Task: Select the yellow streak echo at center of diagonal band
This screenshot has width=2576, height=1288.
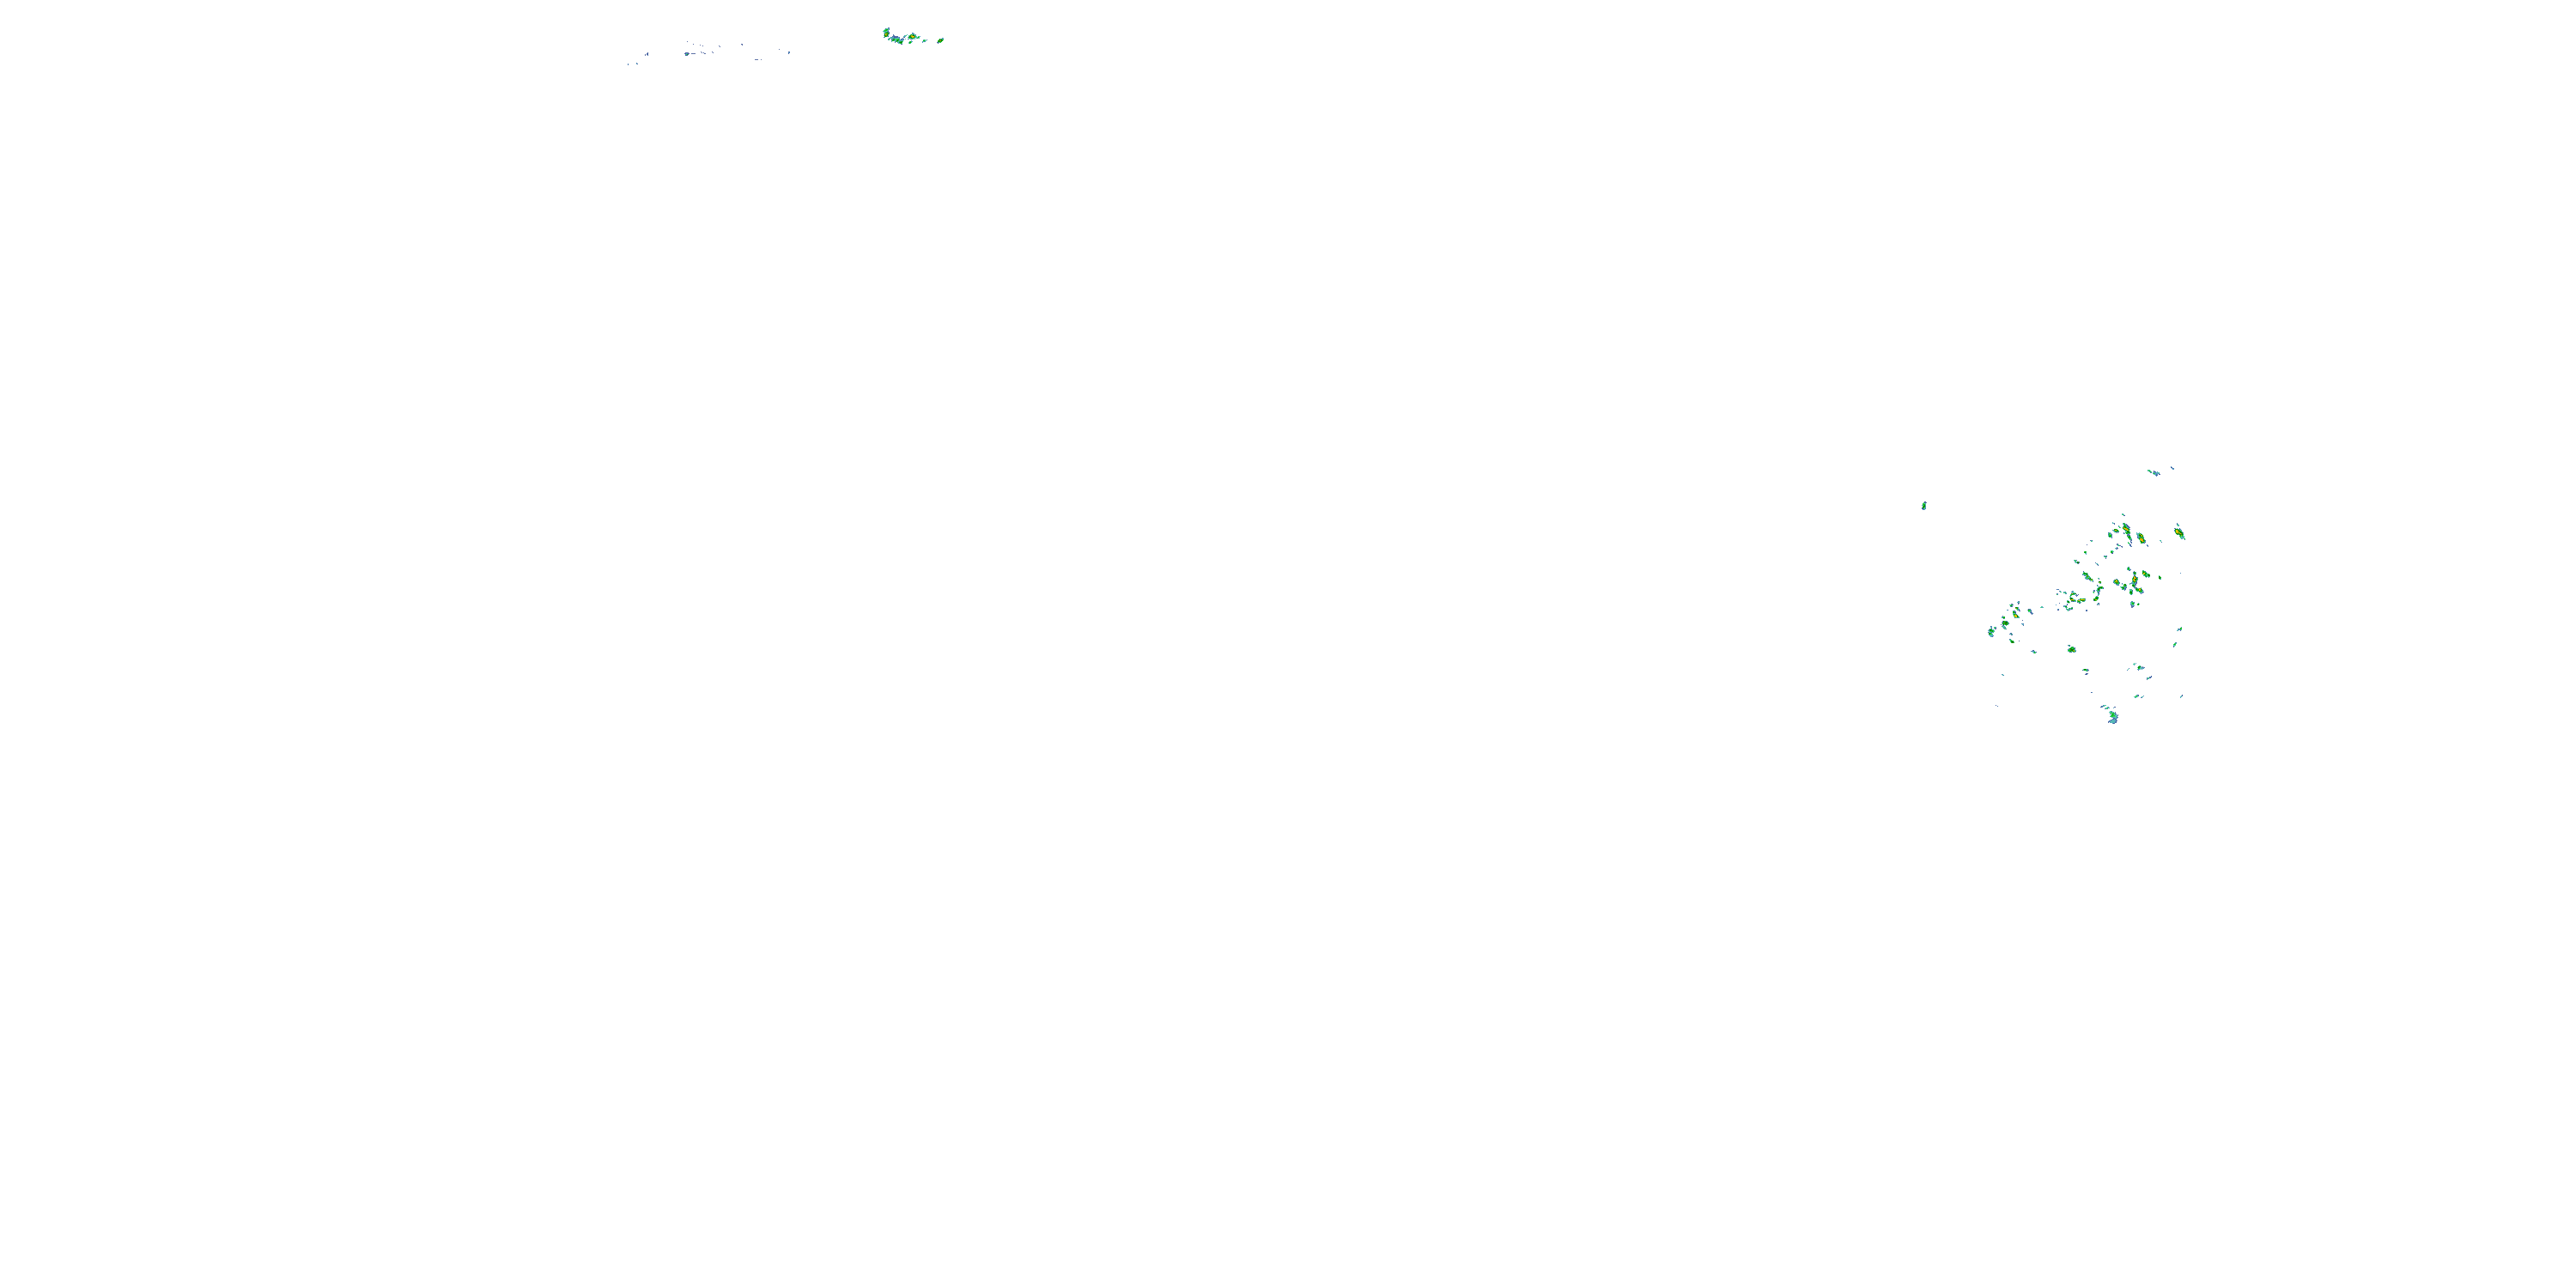Action: pos(2081,600)
